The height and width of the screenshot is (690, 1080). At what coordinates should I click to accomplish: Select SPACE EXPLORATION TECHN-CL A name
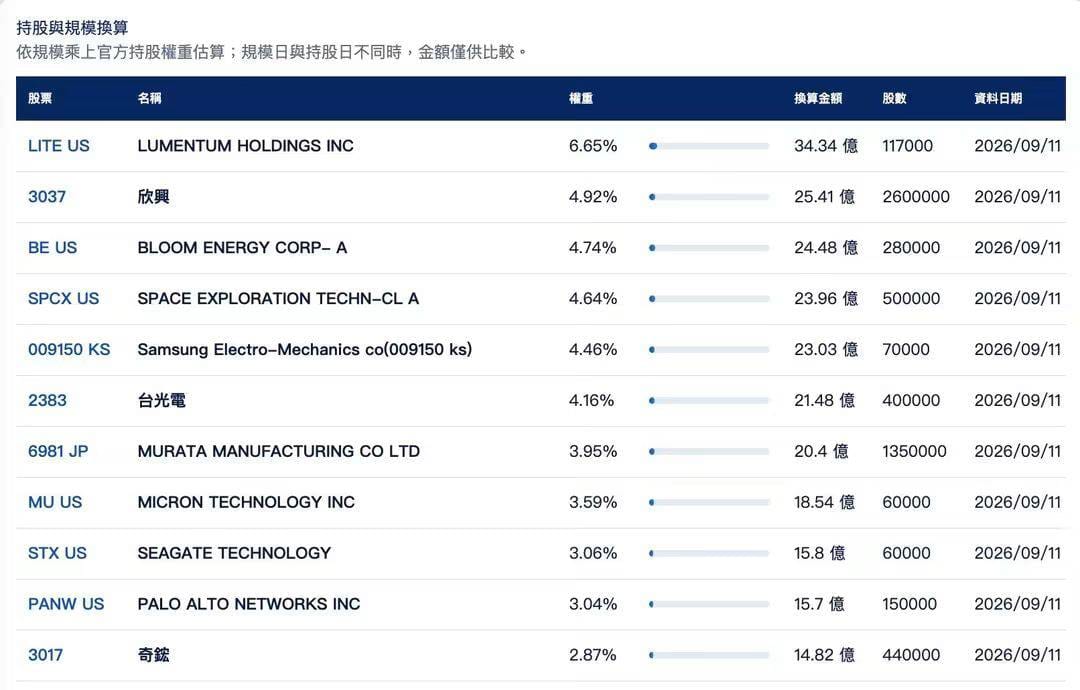coord(278,299)
